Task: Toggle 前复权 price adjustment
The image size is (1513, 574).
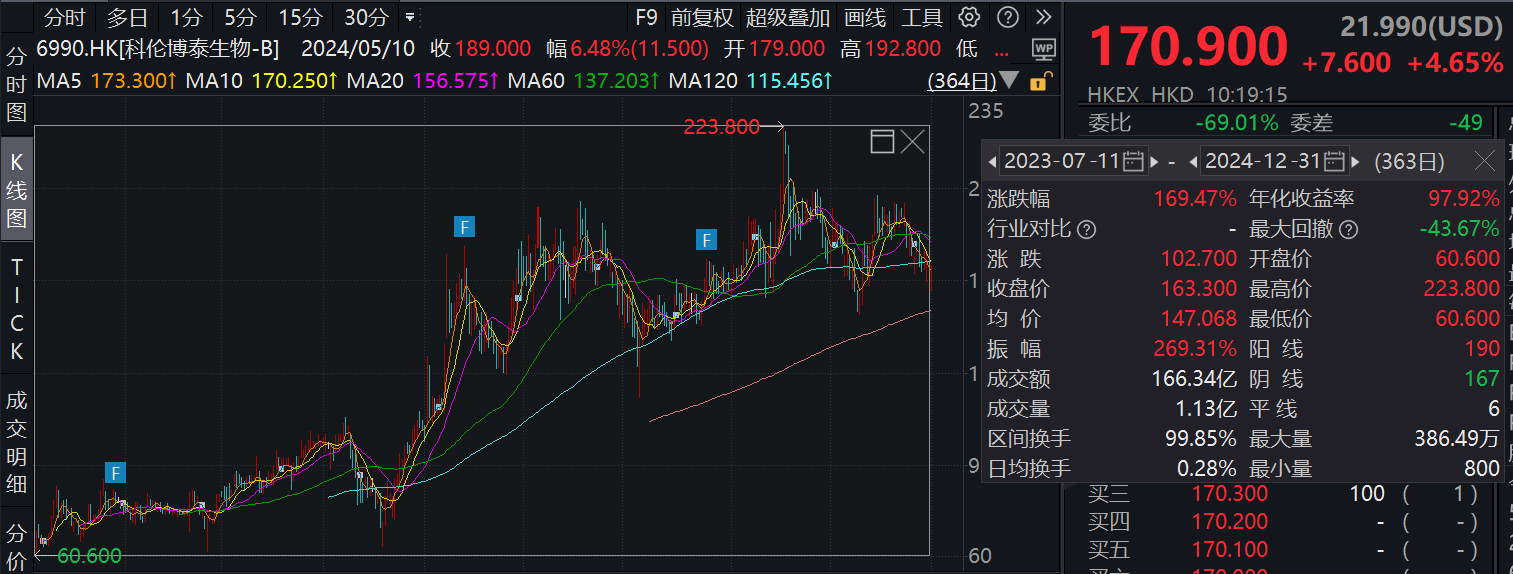Action: click(702, 17)
